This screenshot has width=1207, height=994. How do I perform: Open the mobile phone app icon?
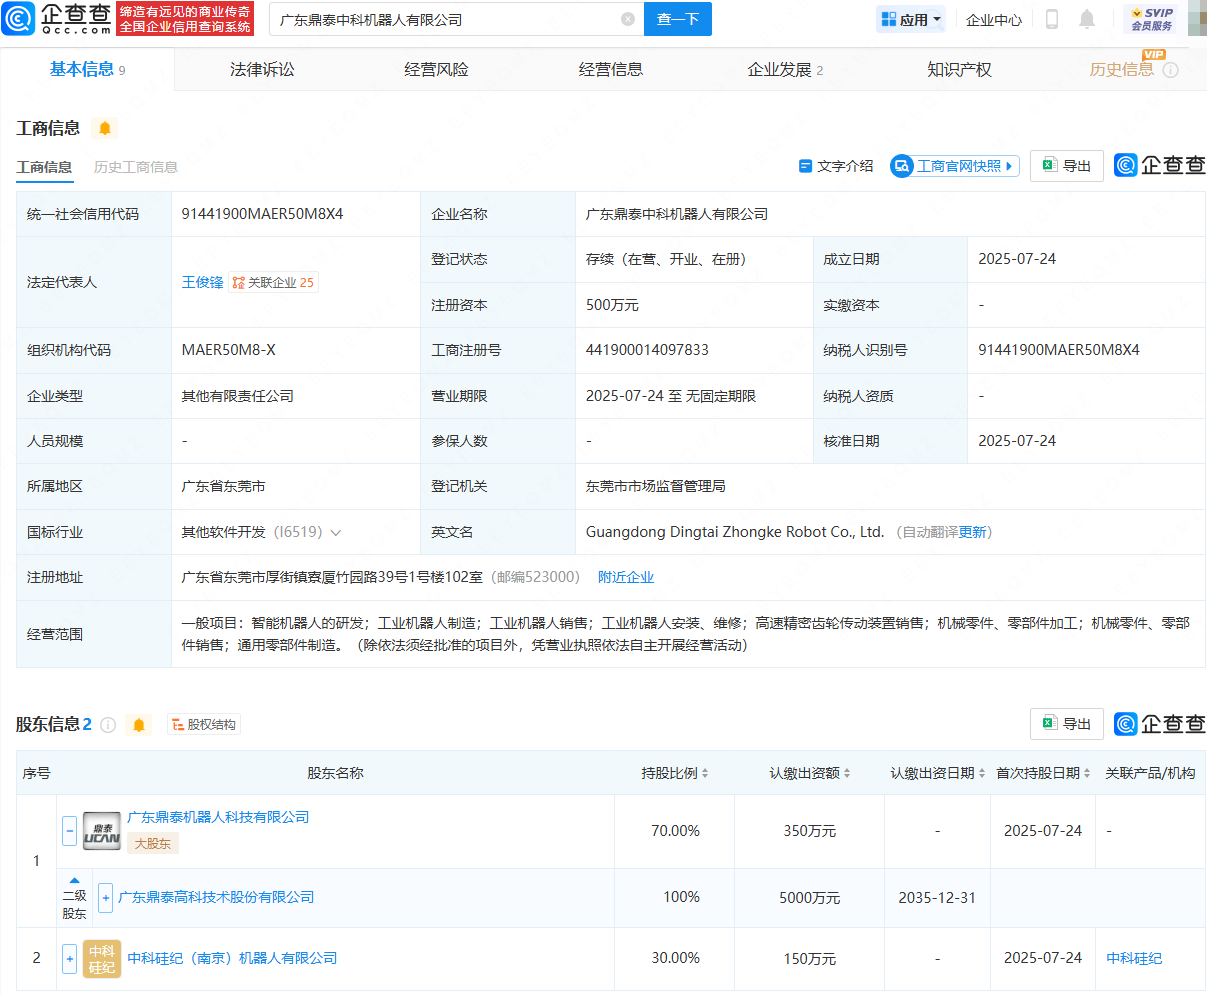[1052, 19]
